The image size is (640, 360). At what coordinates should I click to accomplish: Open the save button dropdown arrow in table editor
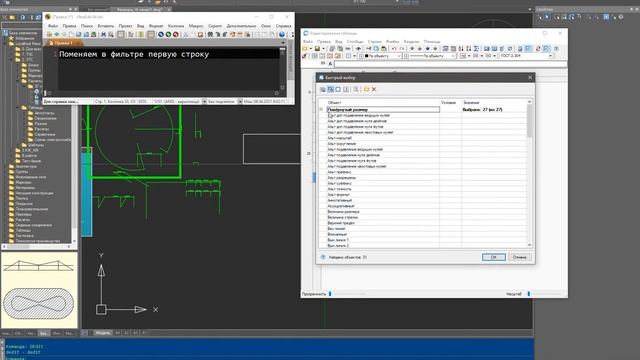pos(323,49)
